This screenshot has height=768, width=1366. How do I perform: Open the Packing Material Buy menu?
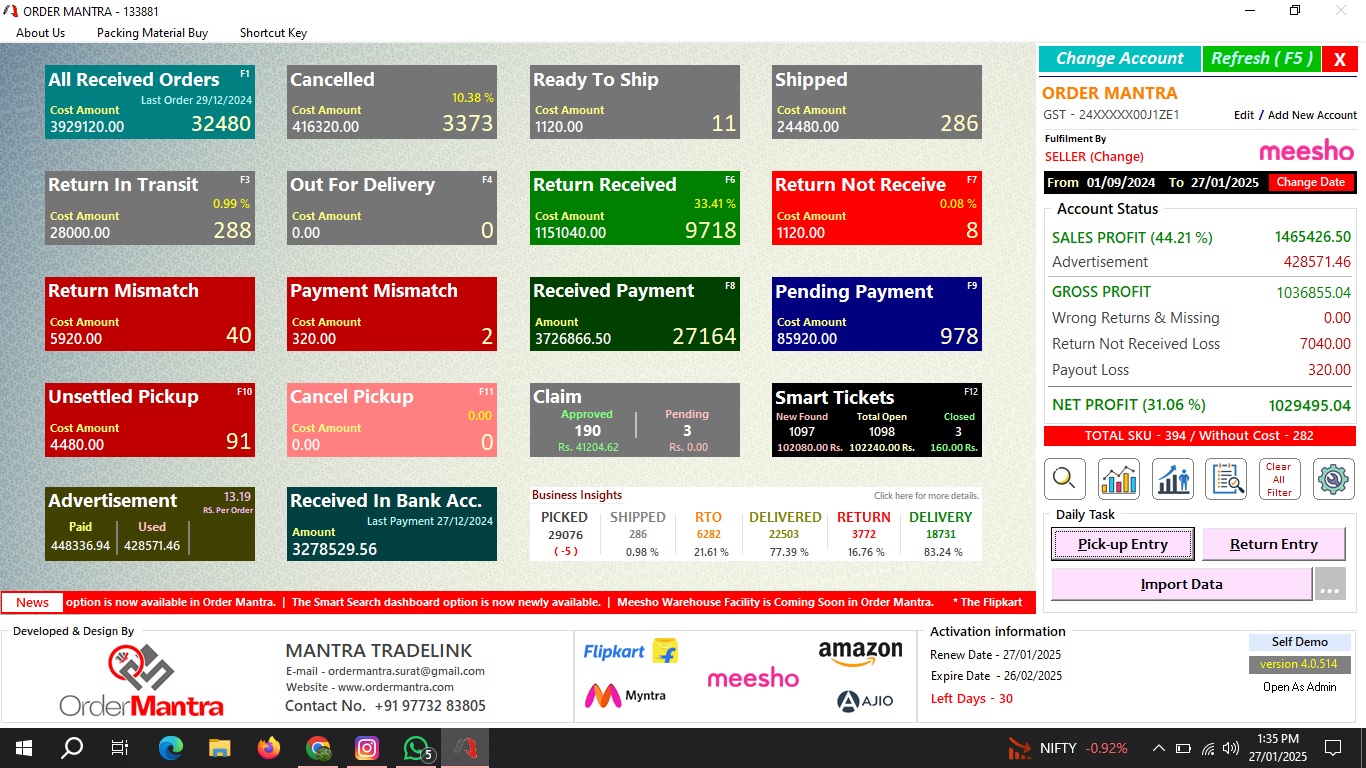click(152, 33)
